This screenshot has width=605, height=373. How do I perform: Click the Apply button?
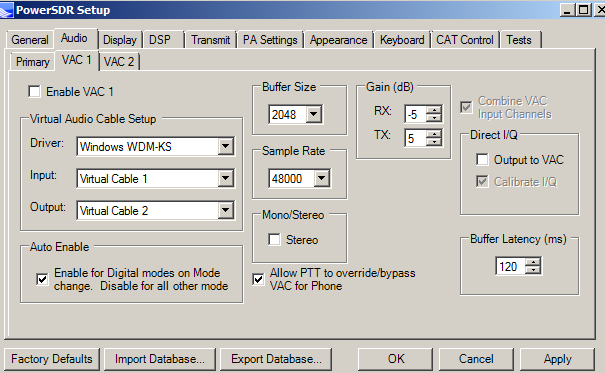[x=557, y=359]
